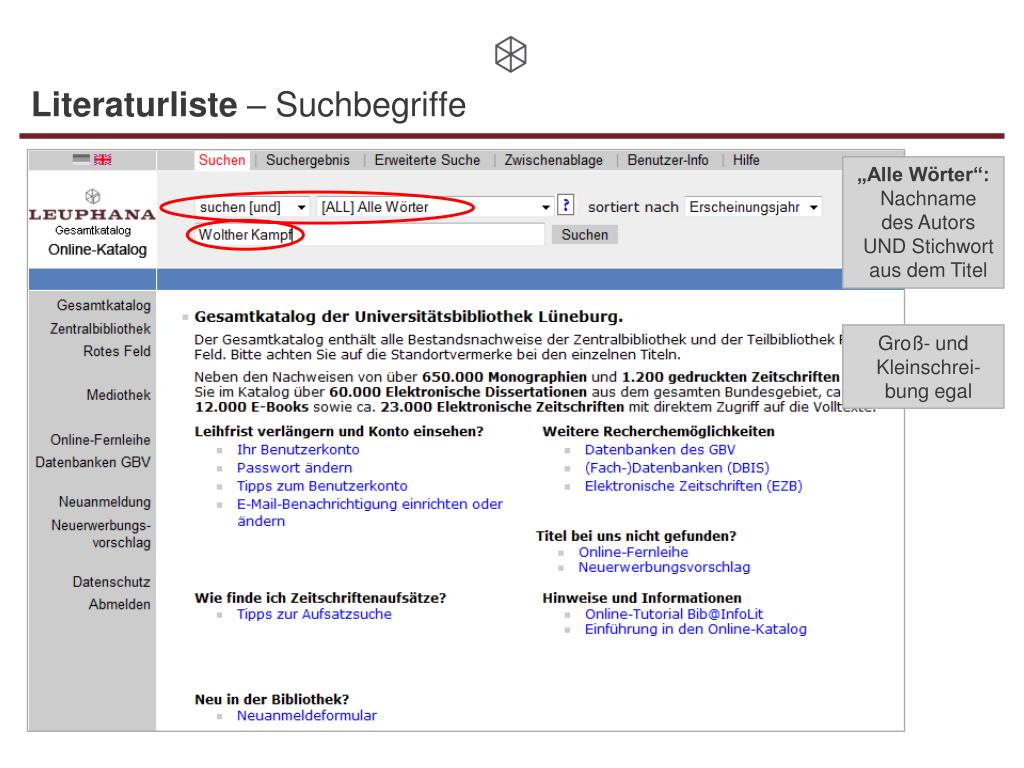This screenshot has height=768, width=1024.
Task: Open Neuerwerbungsvorschlag in the sidebar
Action: (101, 534)
